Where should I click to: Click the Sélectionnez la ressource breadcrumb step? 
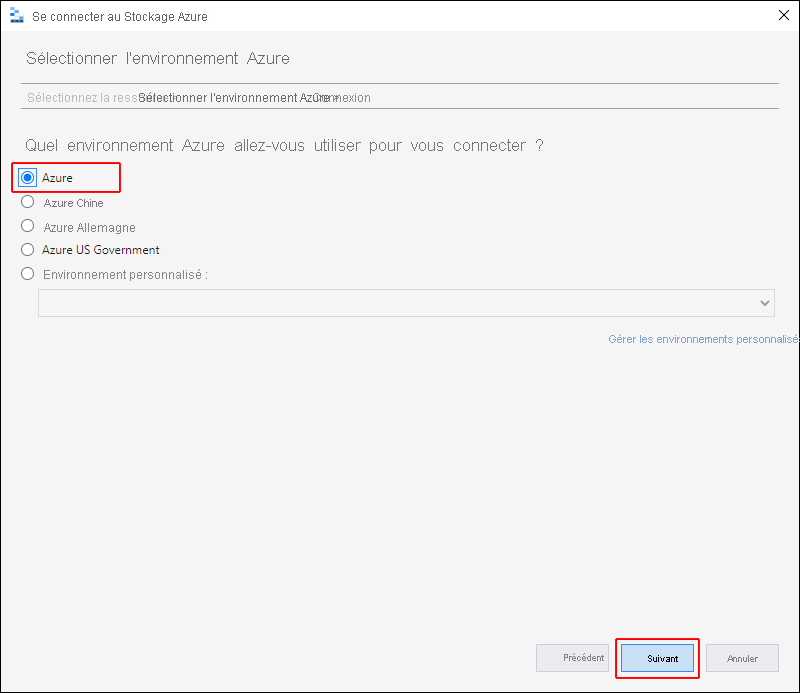pos(82,97)
